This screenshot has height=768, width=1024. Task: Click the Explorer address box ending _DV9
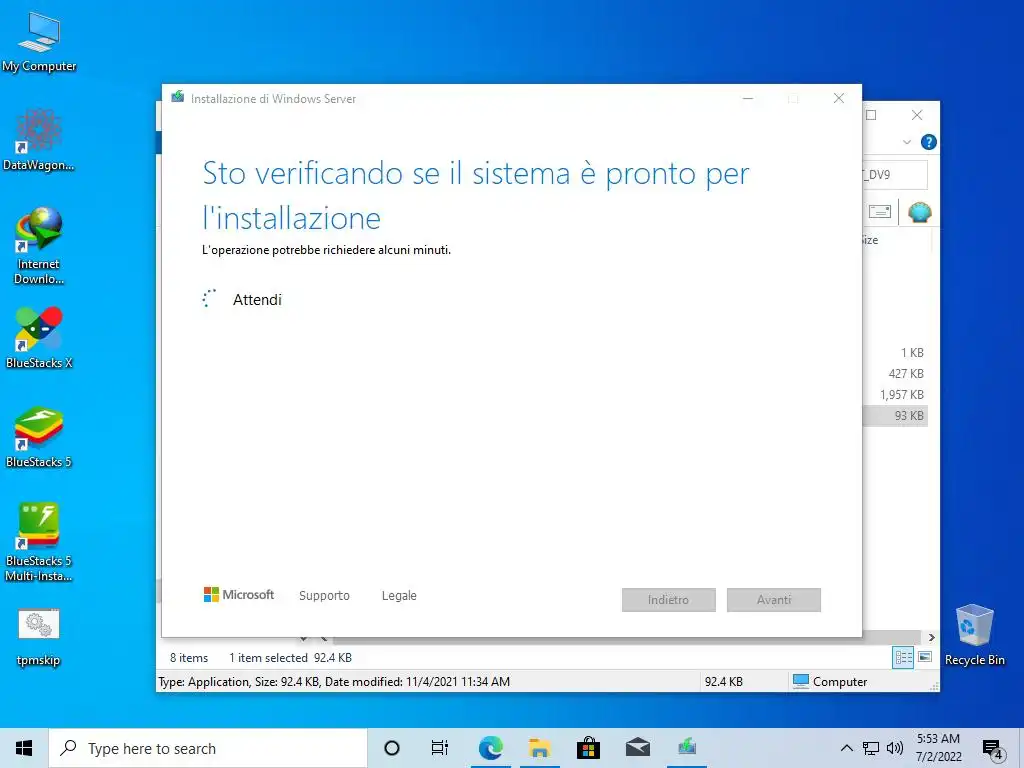pos(895,174)
